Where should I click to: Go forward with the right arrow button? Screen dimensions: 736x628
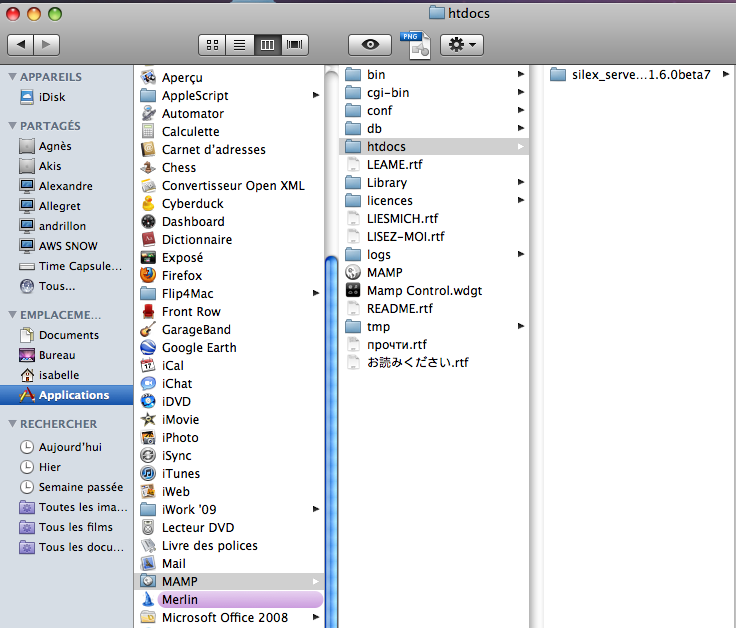coord(46,45)
